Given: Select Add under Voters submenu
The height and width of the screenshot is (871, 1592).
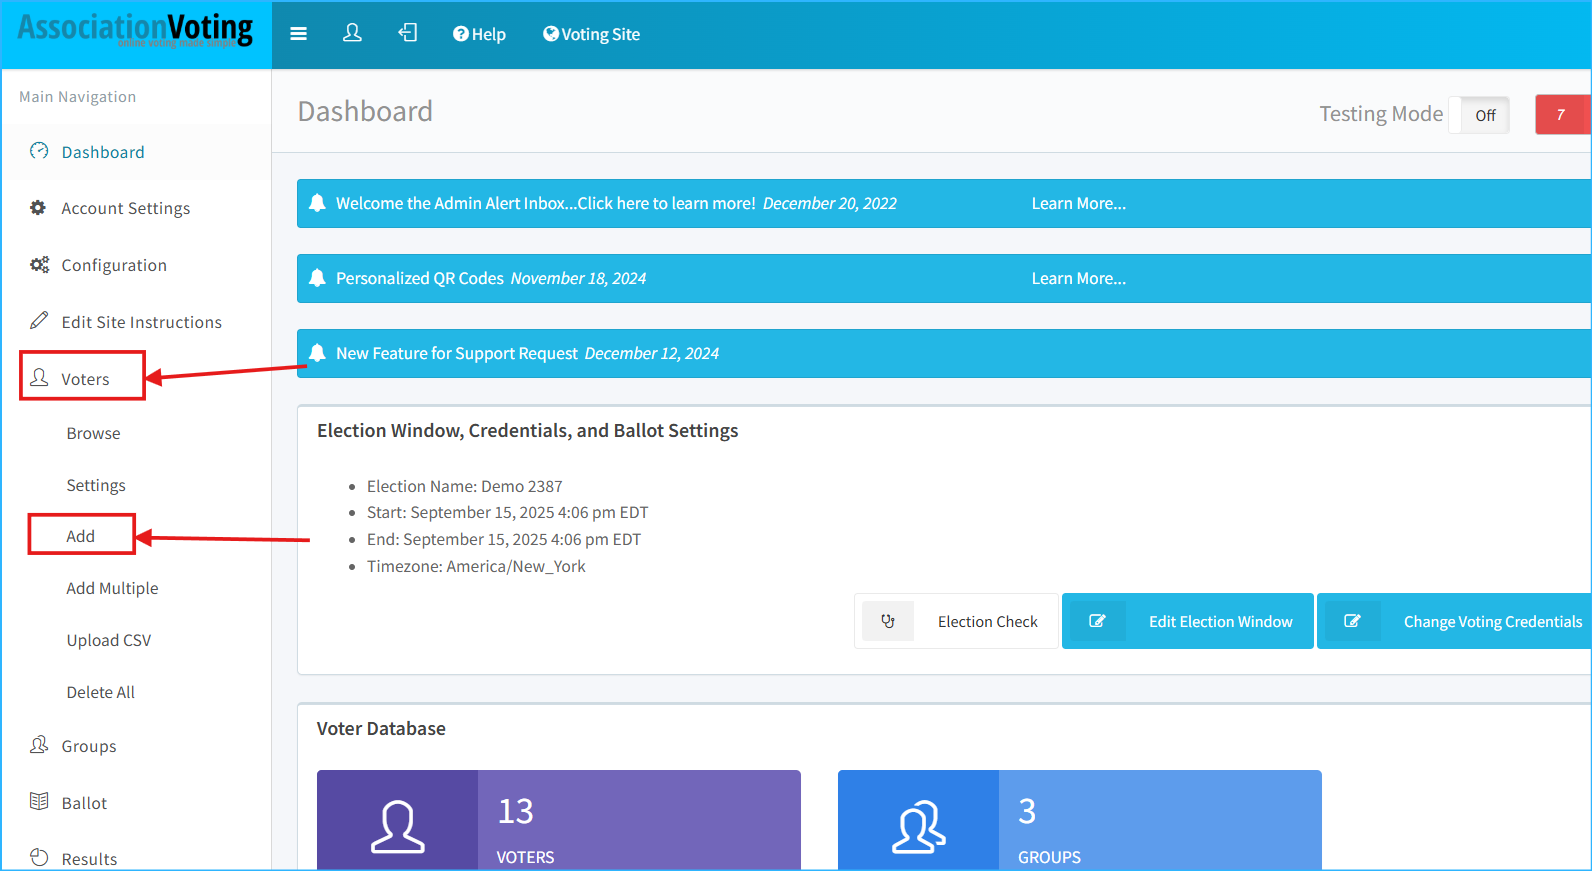Looking at the screenshot, I should pos(81,536).
